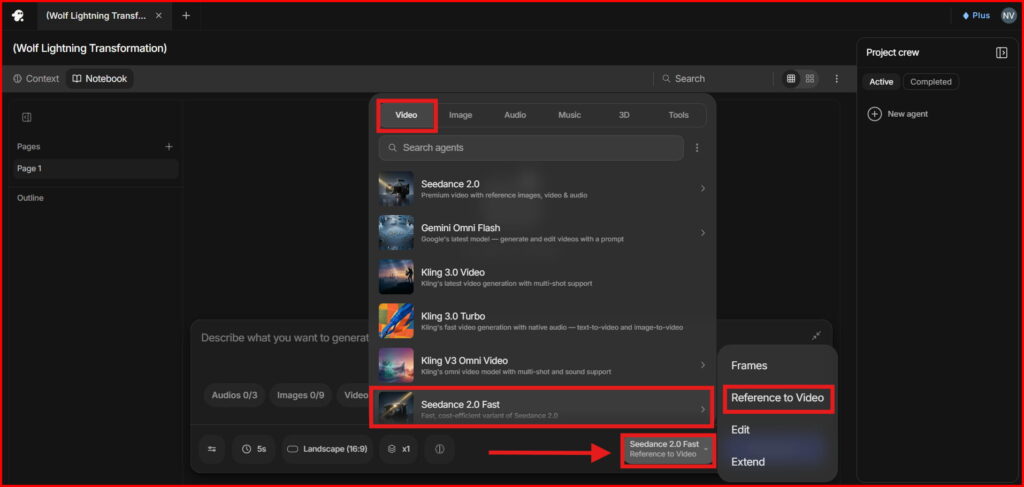
Task: Click the Kling 3.0 Turbo thumbnail
Action: tap(396, 321)
